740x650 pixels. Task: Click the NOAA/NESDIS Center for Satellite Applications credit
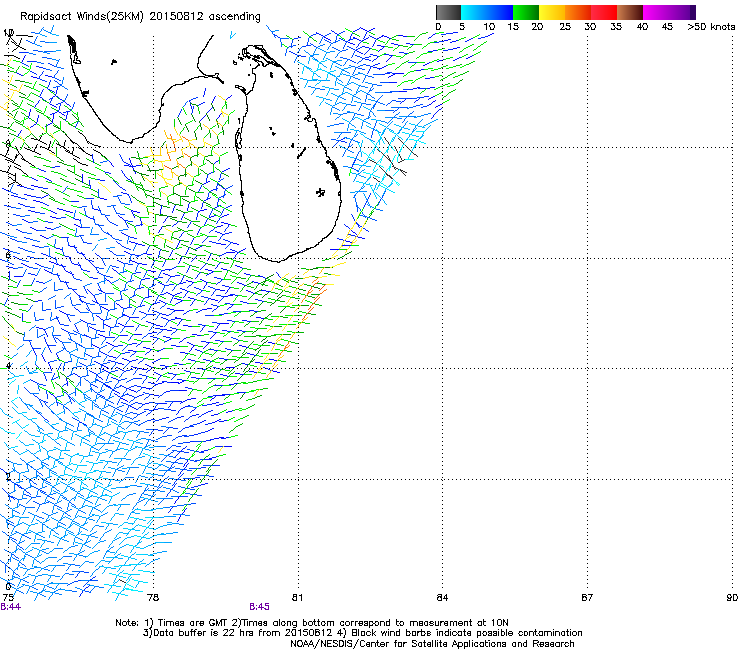coord(432,644)
